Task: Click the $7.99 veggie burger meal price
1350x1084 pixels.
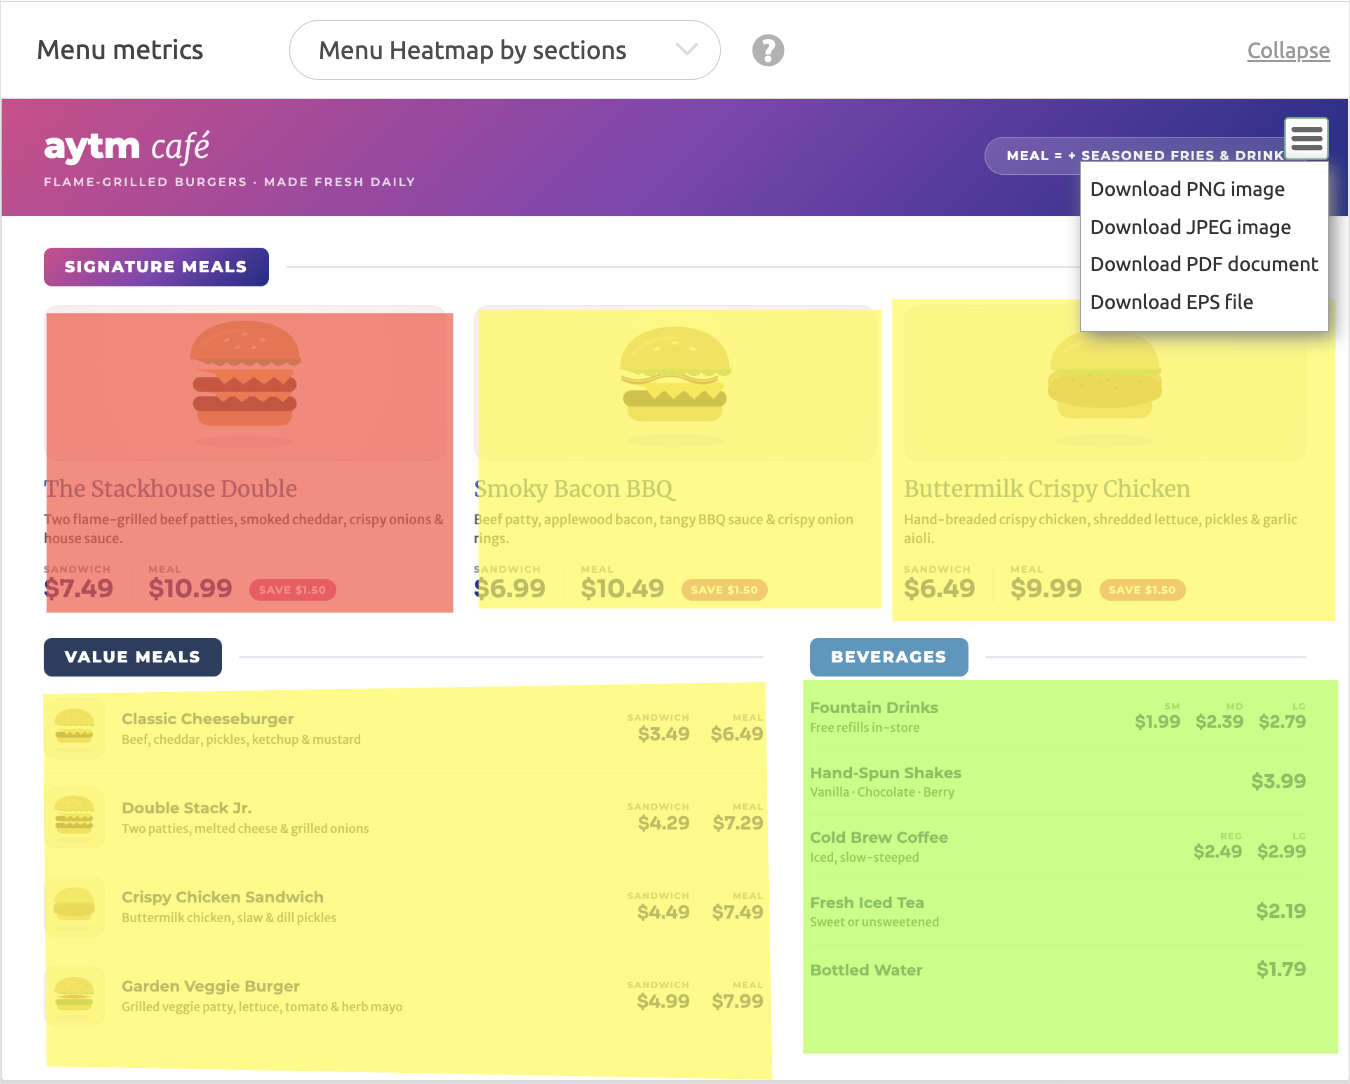Action: [x=737, y=1001]
